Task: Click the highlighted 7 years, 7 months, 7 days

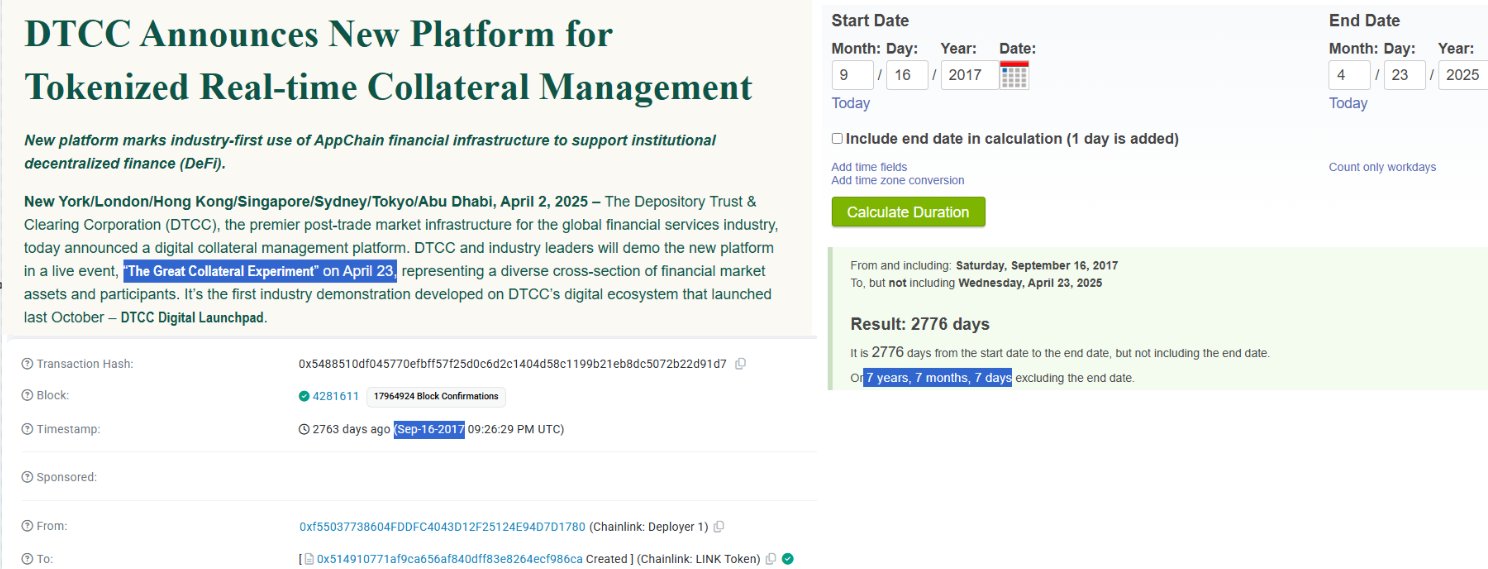Action: click(x=938, y=378)
